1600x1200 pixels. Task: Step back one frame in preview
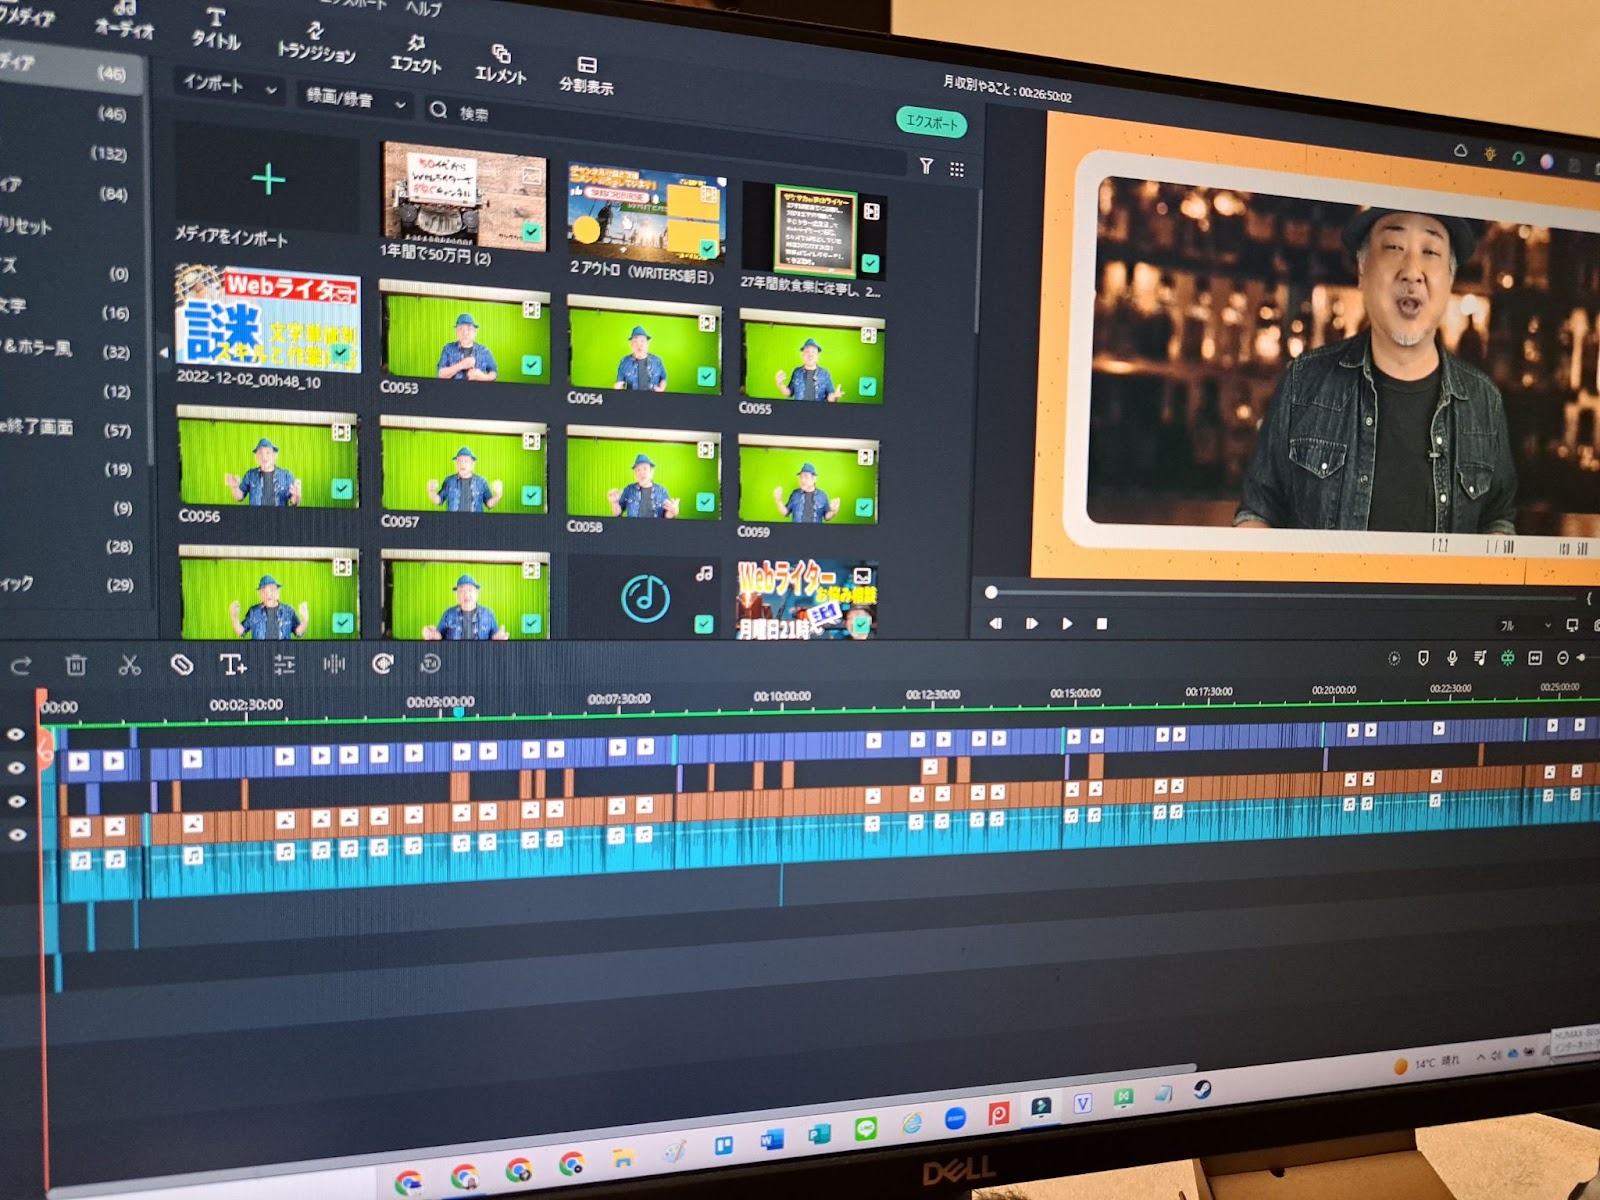pyautogui.click(x=995, y=624)
